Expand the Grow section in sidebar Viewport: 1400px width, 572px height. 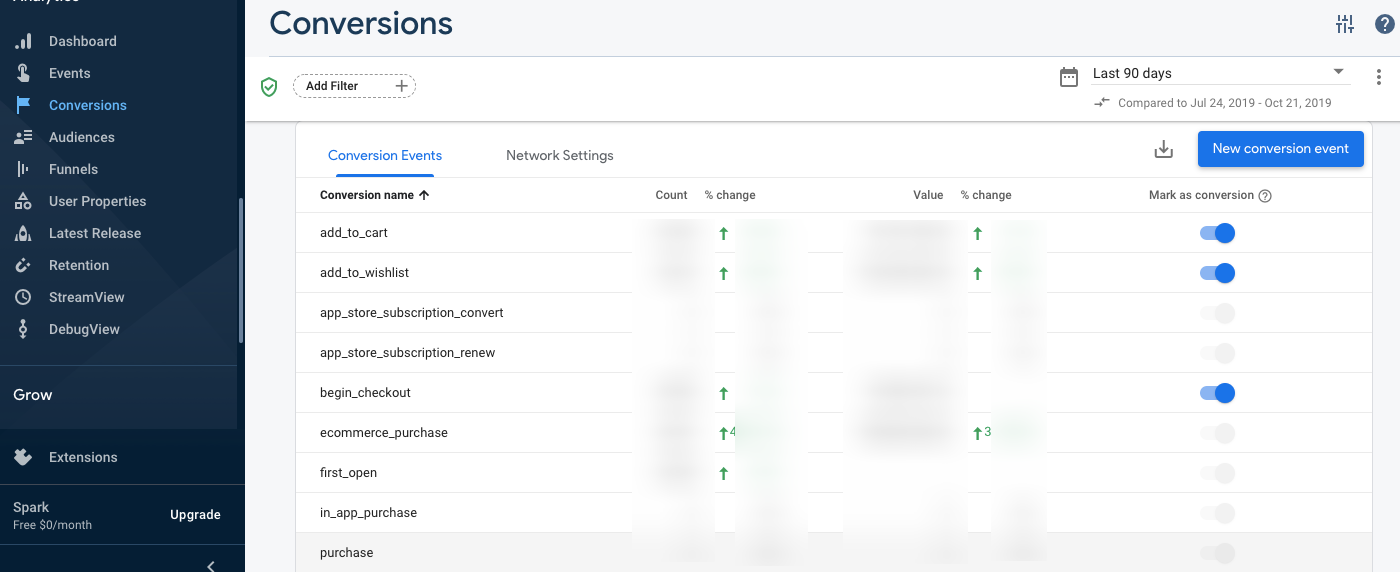33,395
